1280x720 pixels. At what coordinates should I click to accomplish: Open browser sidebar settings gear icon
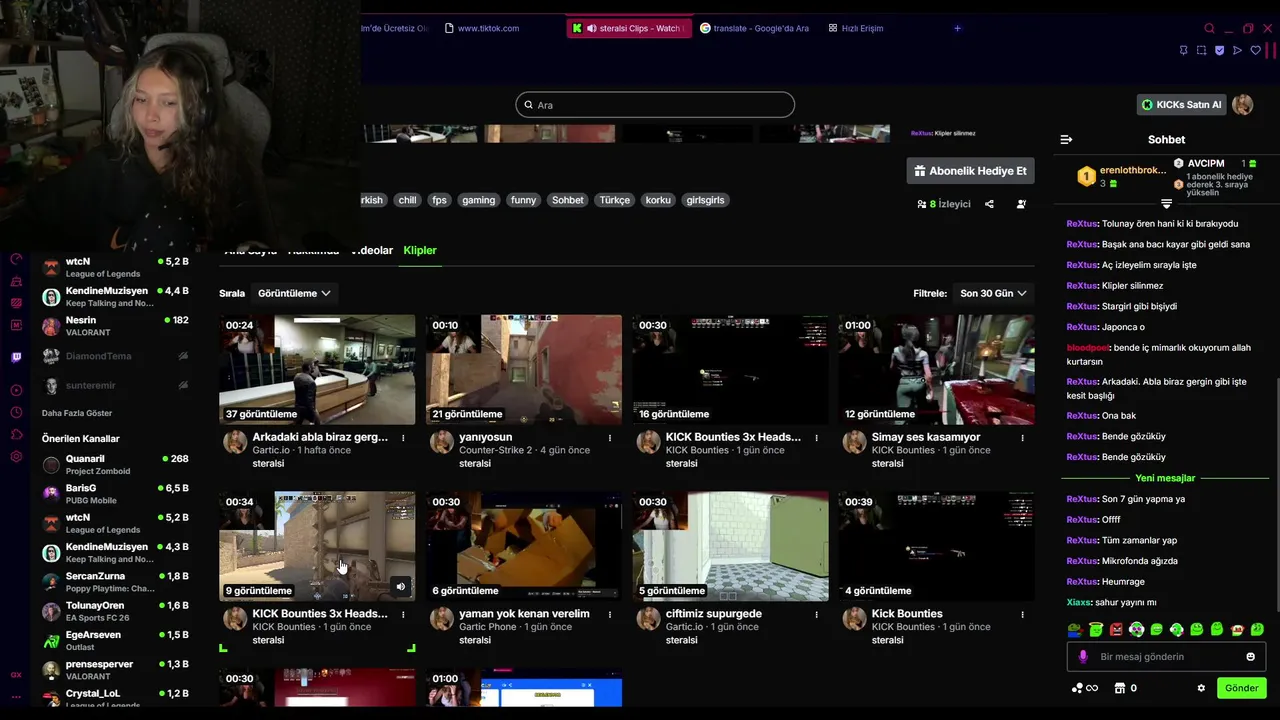16,457
